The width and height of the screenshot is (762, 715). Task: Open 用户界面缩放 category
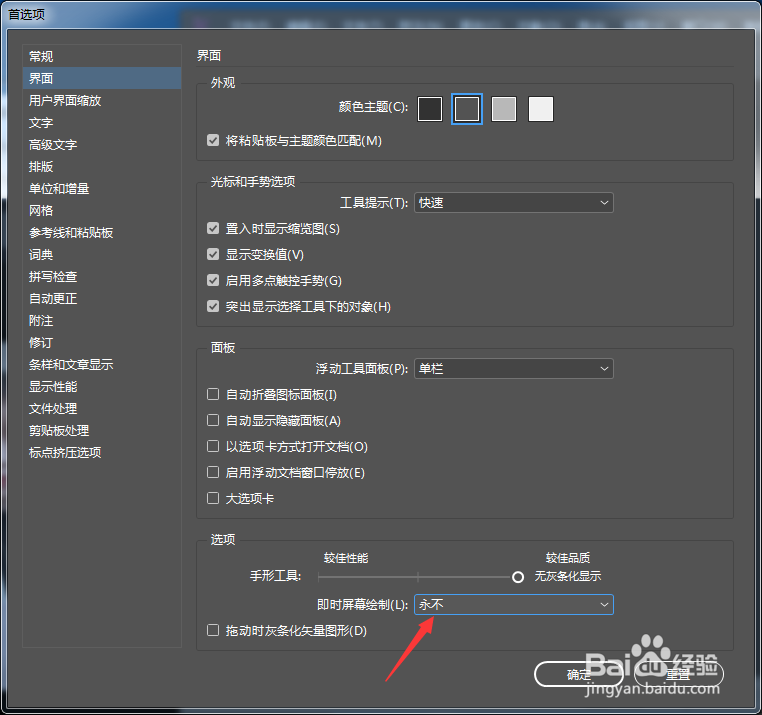(102, 100)
